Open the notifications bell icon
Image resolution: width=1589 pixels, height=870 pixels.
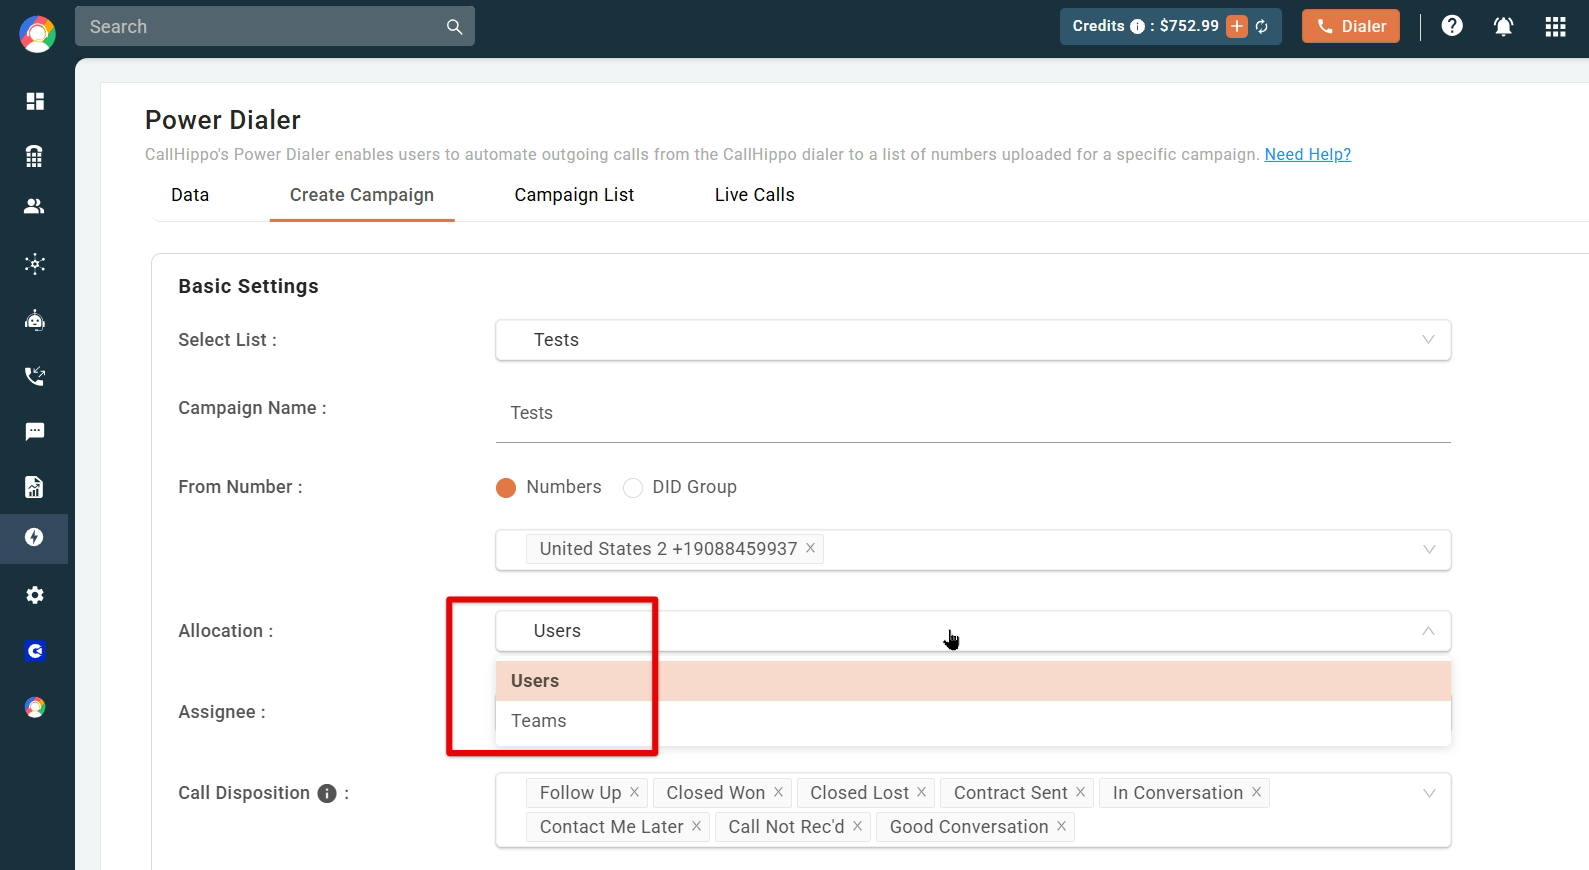tap(1503, 26)
